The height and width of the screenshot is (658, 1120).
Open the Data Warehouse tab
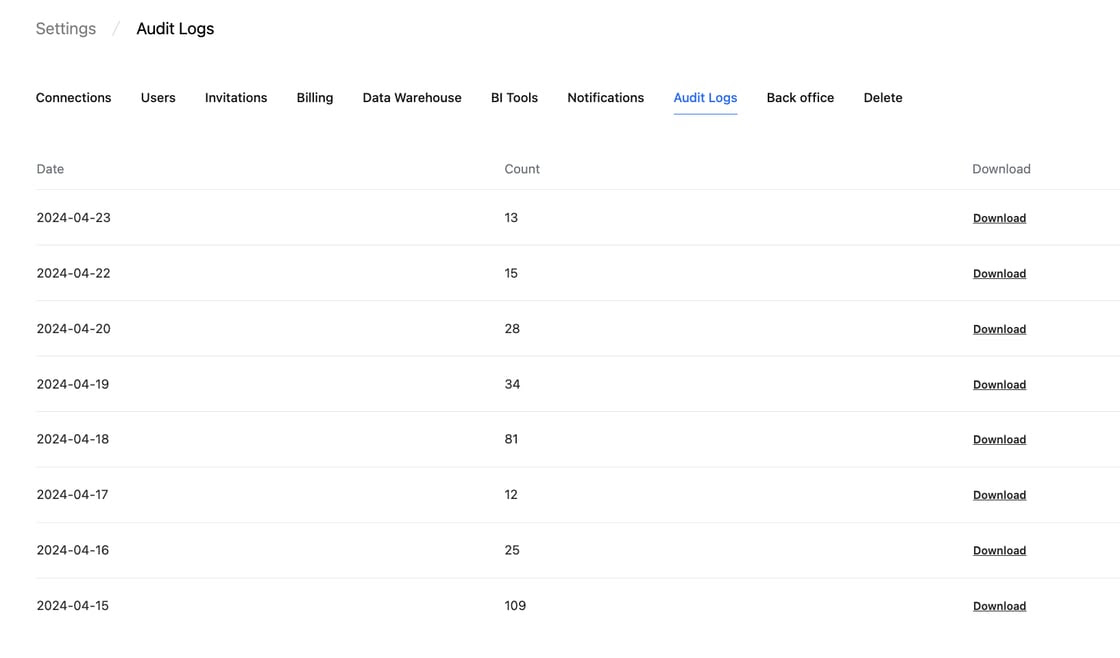click(412, 98)
